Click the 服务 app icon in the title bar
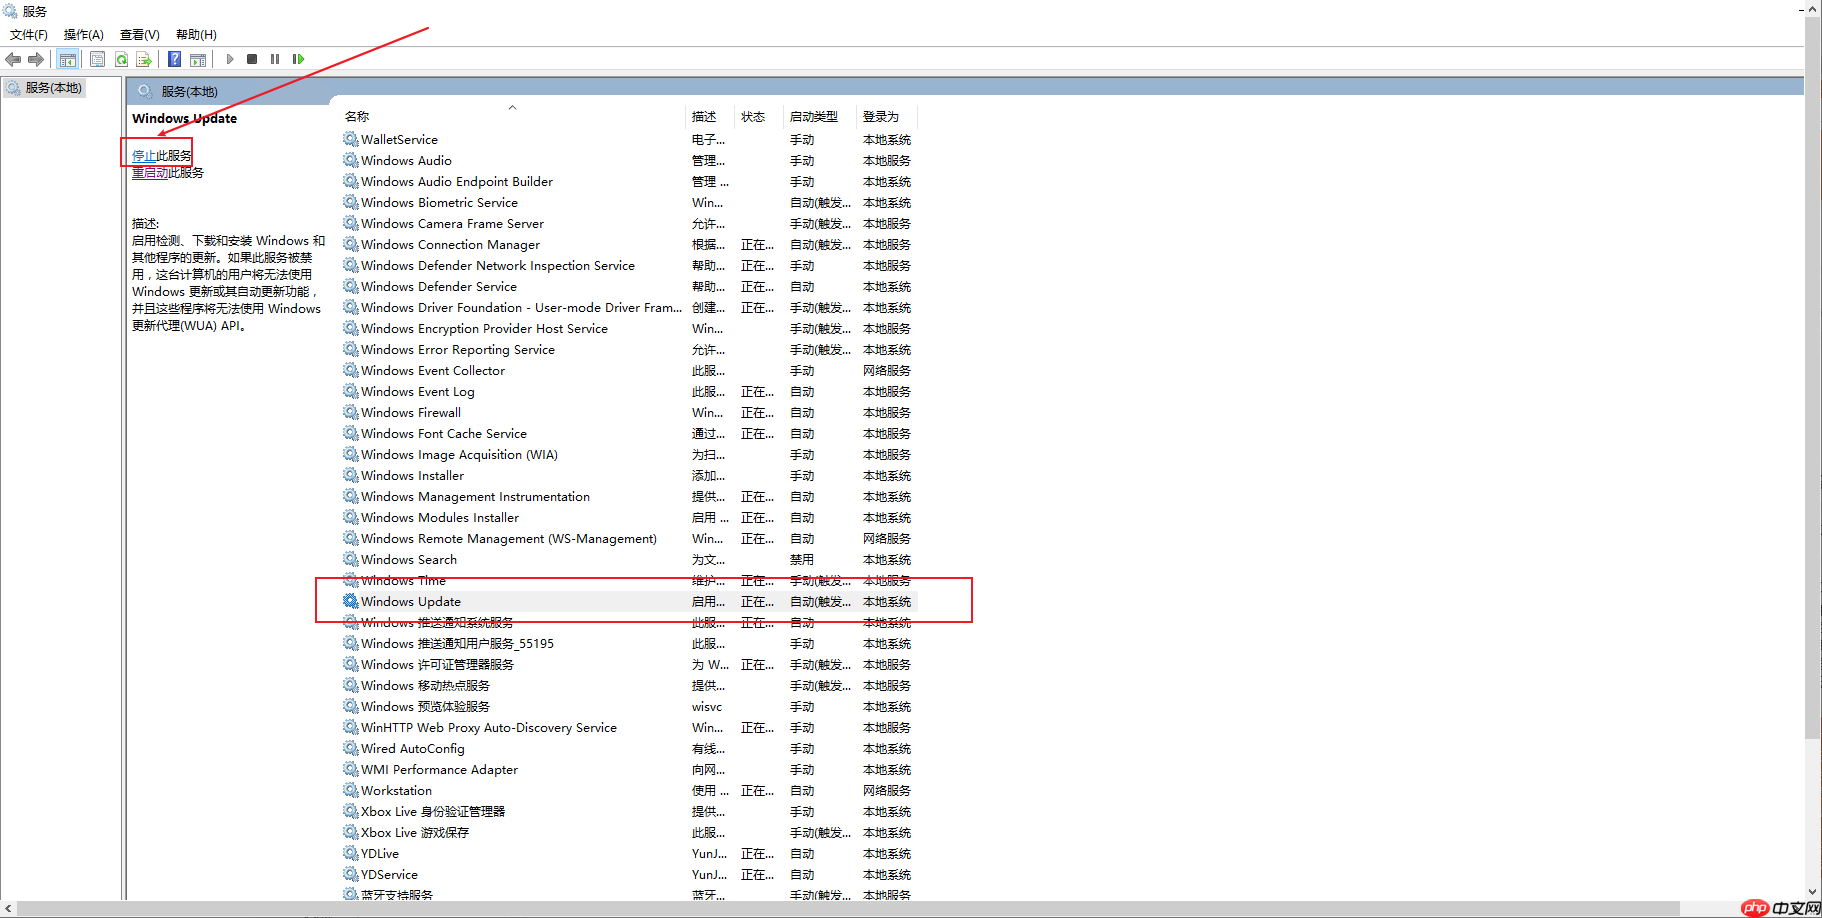 (10, 11)
